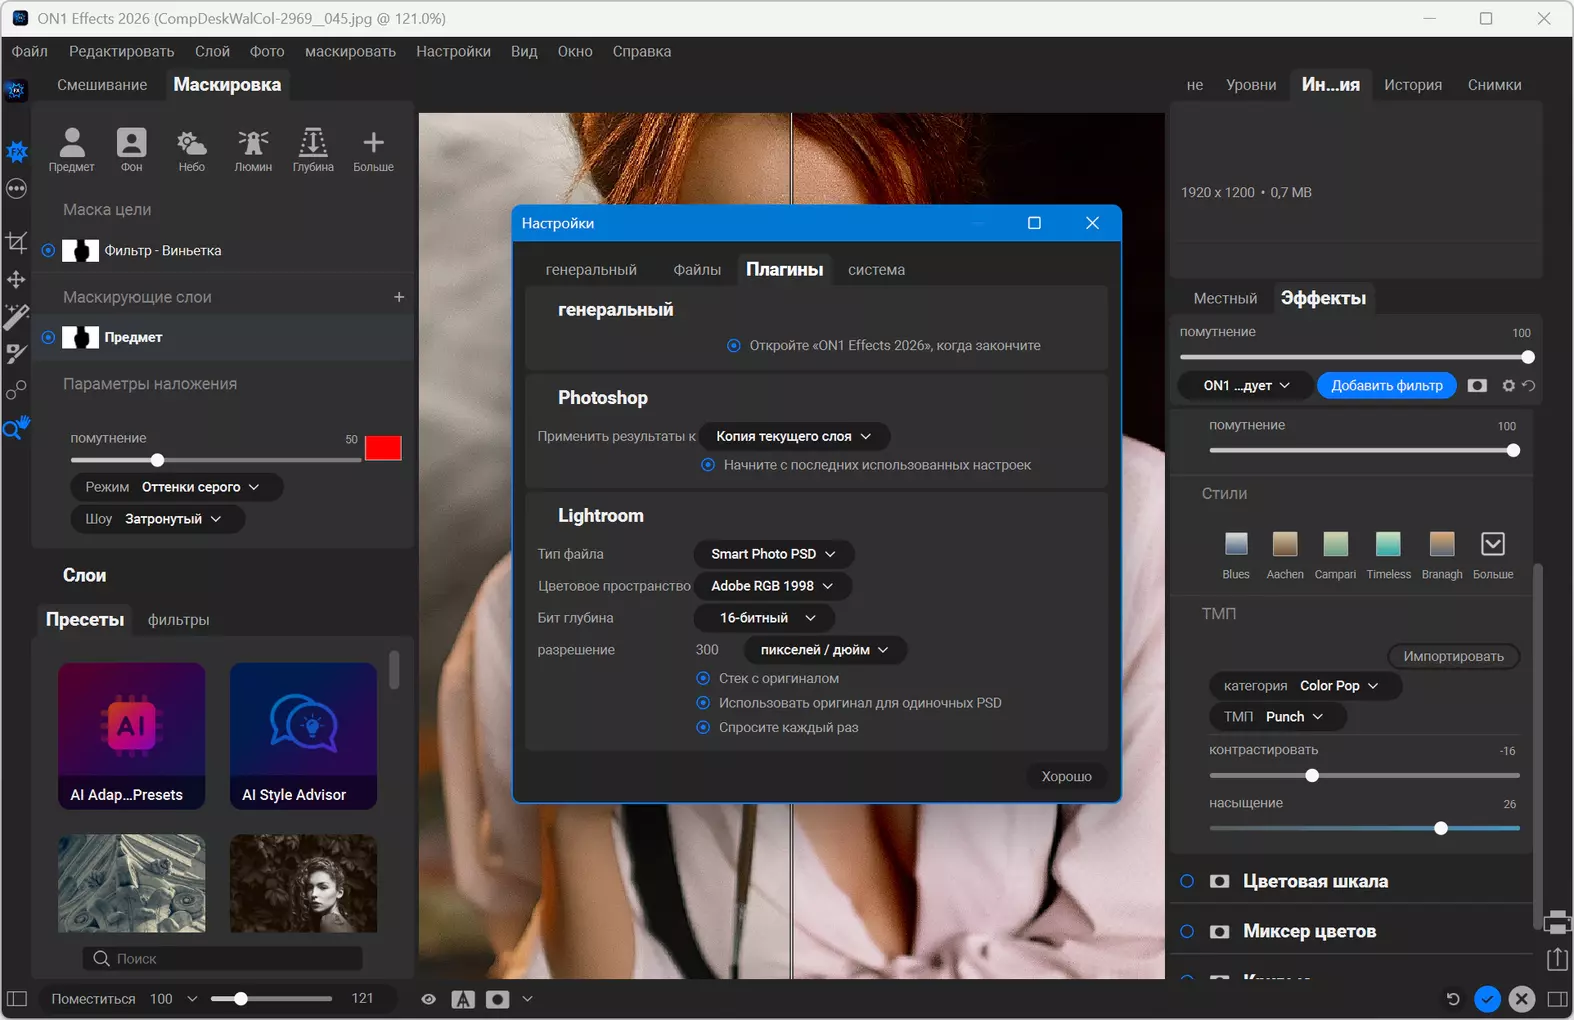The width and height of the screenshot is (1574, 1020).
Task: Click the Хорошо button in the dialog
Action: point(1066,777)
